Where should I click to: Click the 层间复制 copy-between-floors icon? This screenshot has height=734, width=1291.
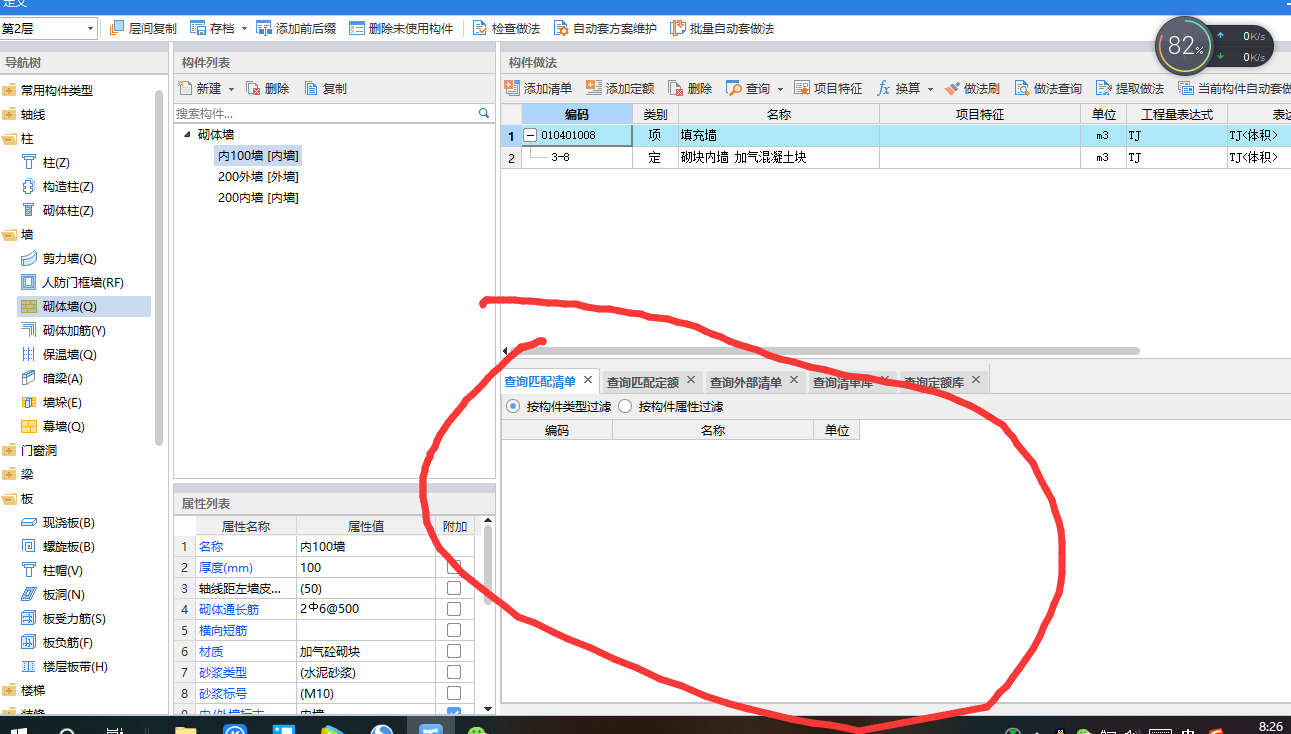pos(116,29)
